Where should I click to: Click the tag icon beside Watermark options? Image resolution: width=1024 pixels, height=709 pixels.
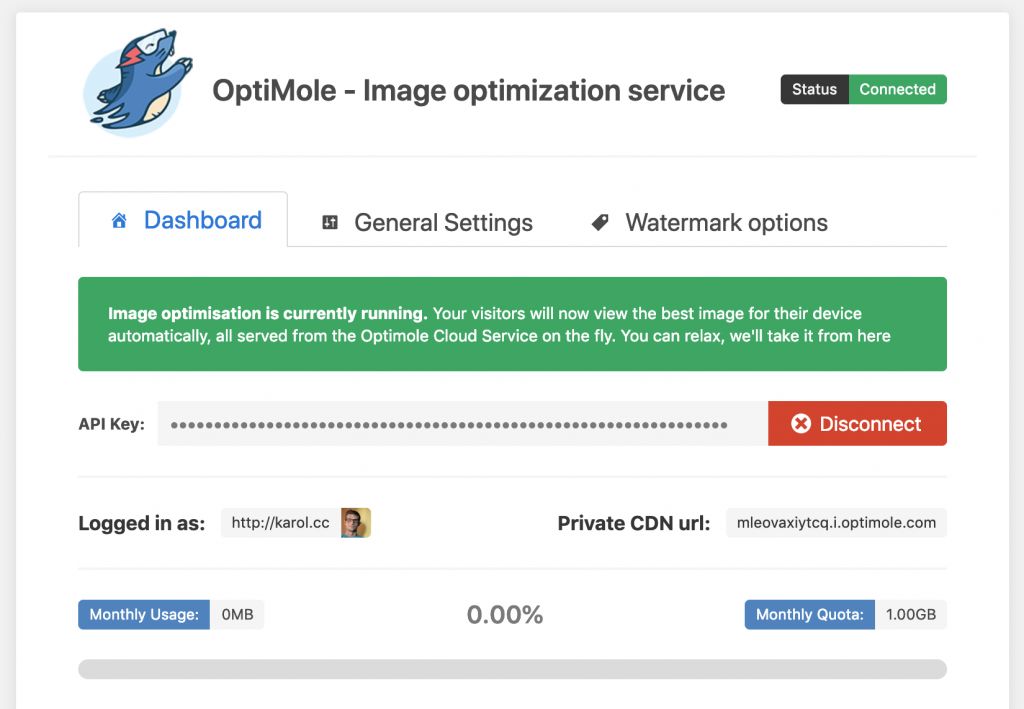(x=600, y=222)
